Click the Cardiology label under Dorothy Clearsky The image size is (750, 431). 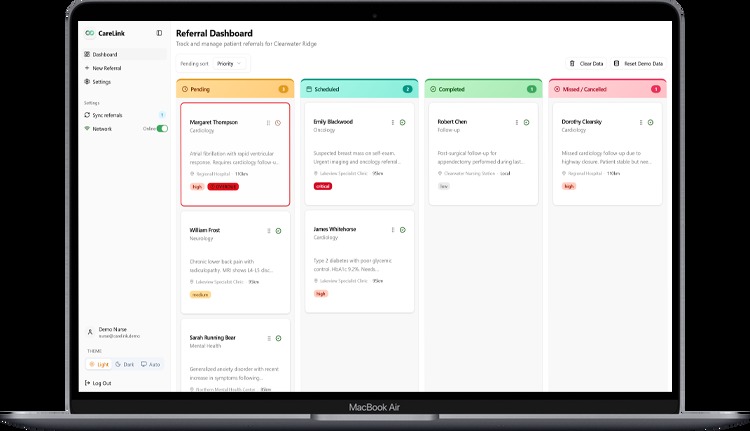click(574, 130)
